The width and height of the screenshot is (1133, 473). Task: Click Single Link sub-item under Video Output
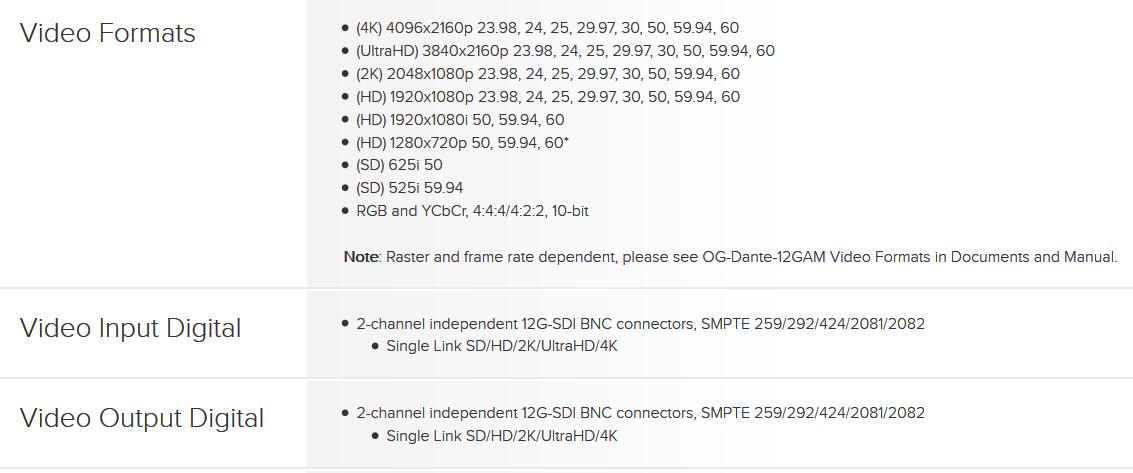pyautogui.click(x=501, y=436)
